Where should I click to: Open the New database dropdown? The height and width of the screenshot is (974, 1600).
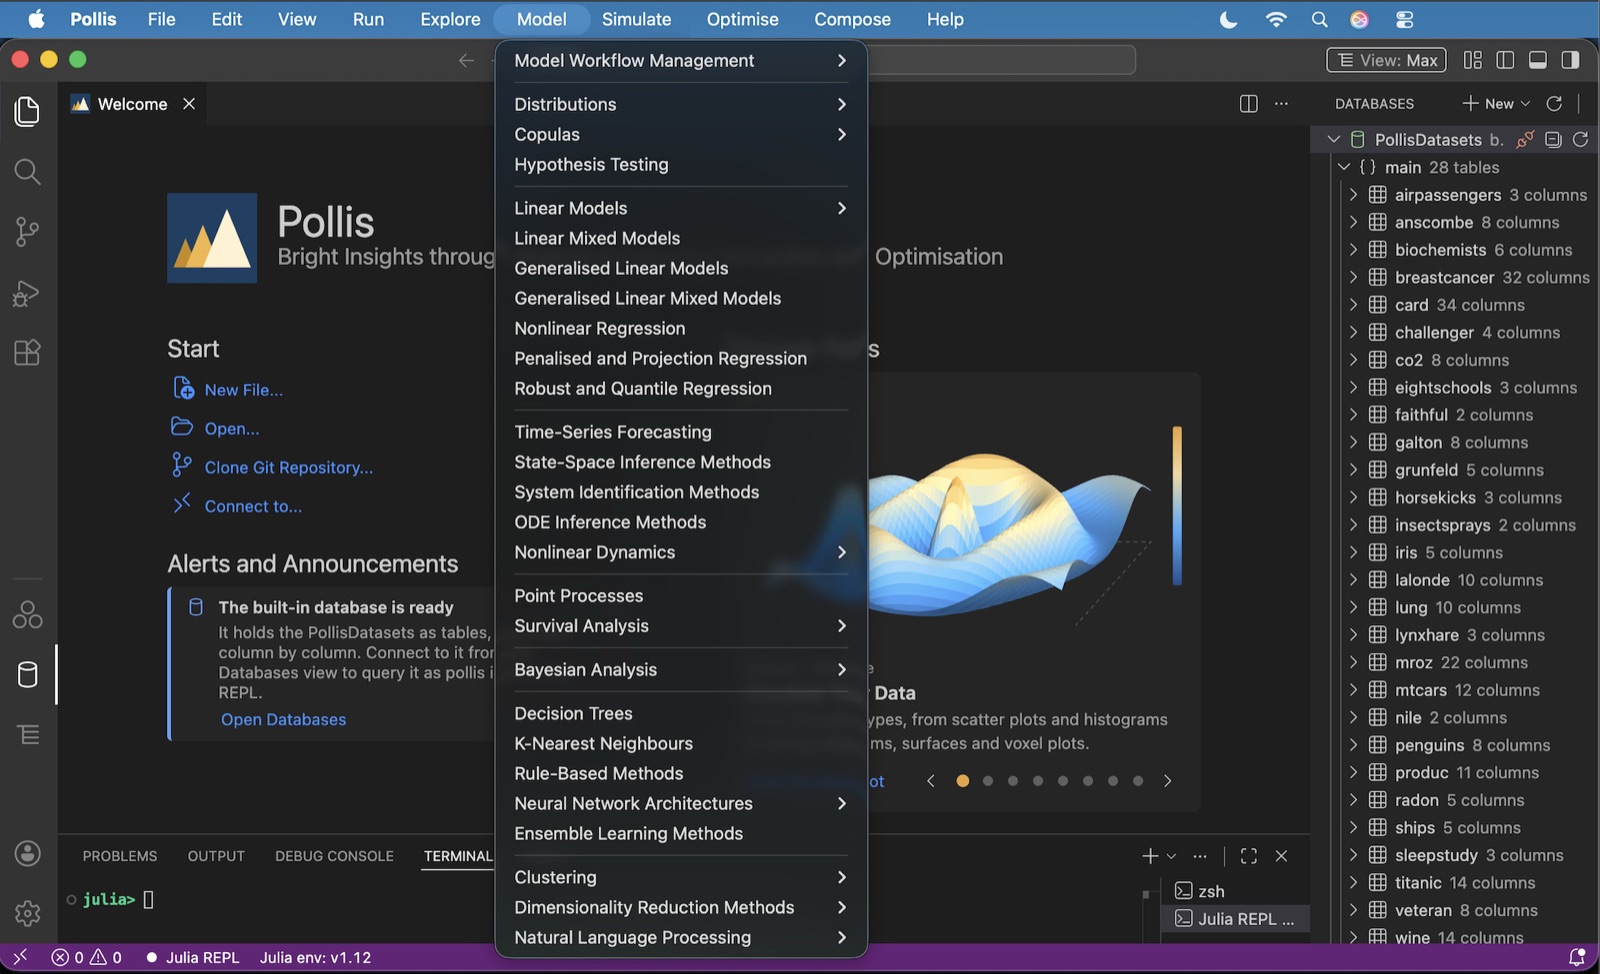[1497, 103]
